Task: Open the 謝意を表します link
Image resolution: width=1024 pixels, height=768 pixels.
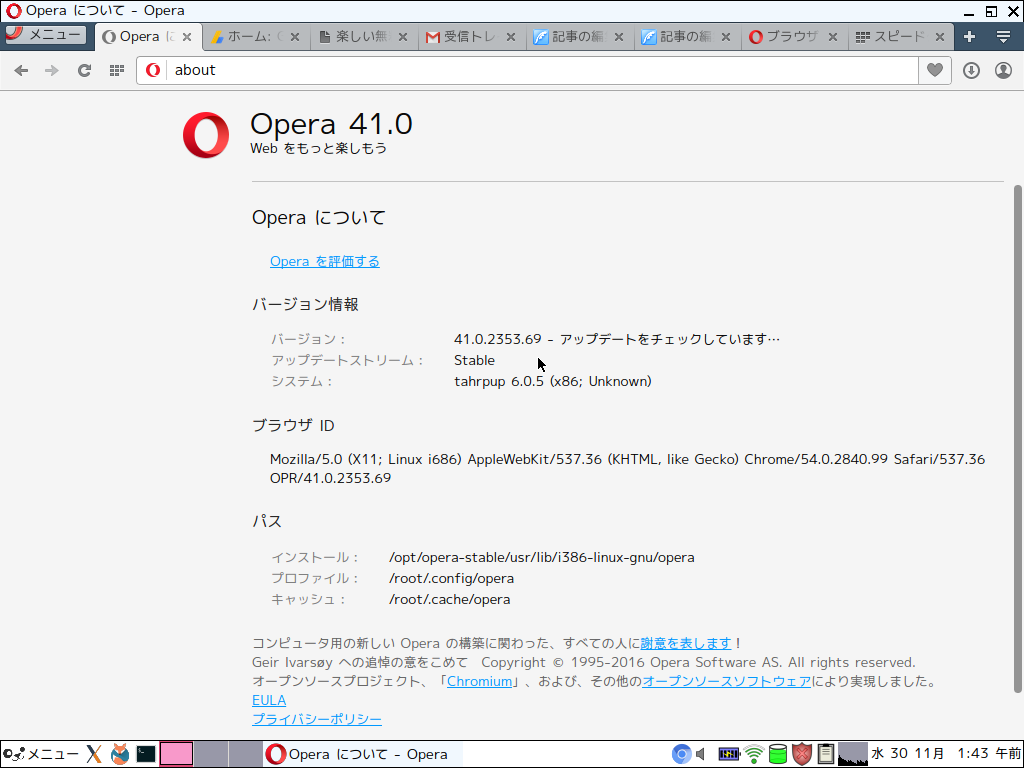Action: point(686,643)
